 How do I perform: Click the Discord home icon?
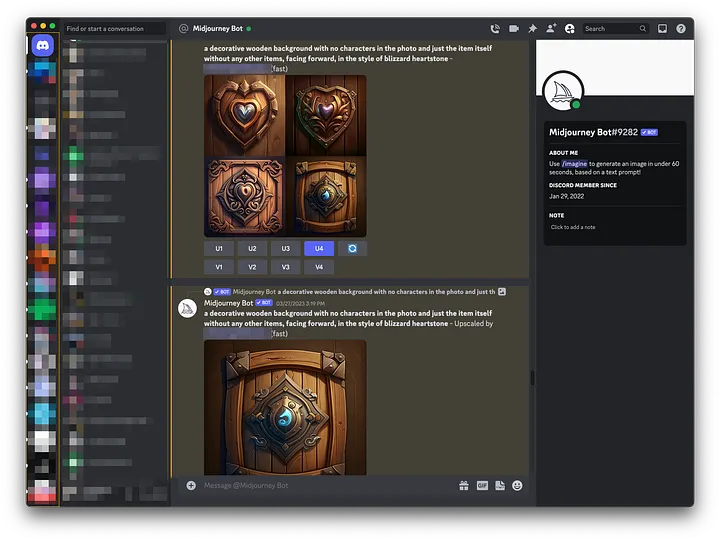pyautogui.click(x=43, y=45)
